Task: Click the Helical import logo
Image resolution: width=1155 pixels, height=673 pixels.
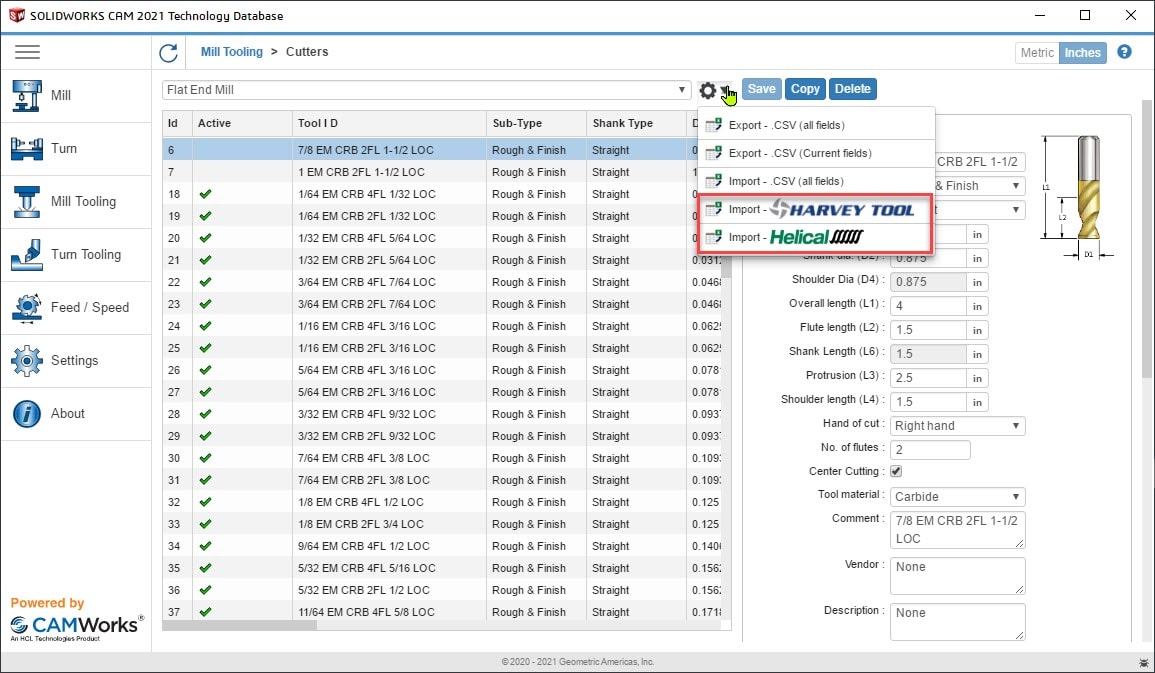Action: (816, 237)
